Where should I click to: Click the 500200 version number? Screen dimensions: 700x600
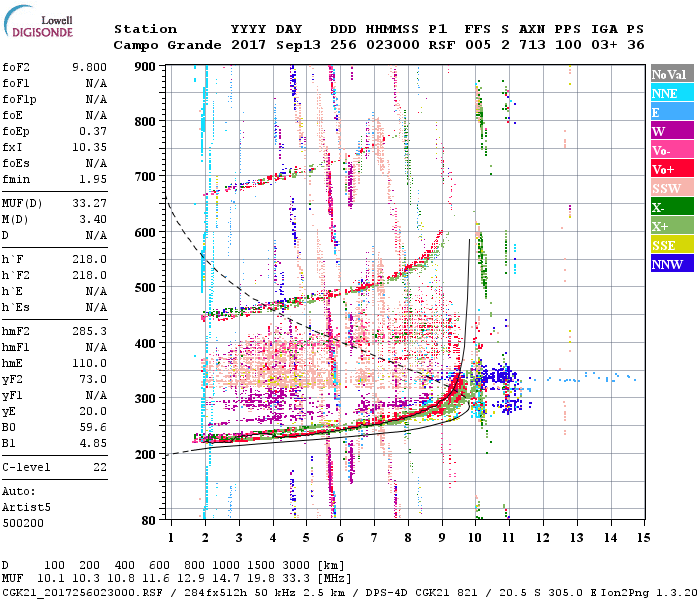[x=23, y=523]
